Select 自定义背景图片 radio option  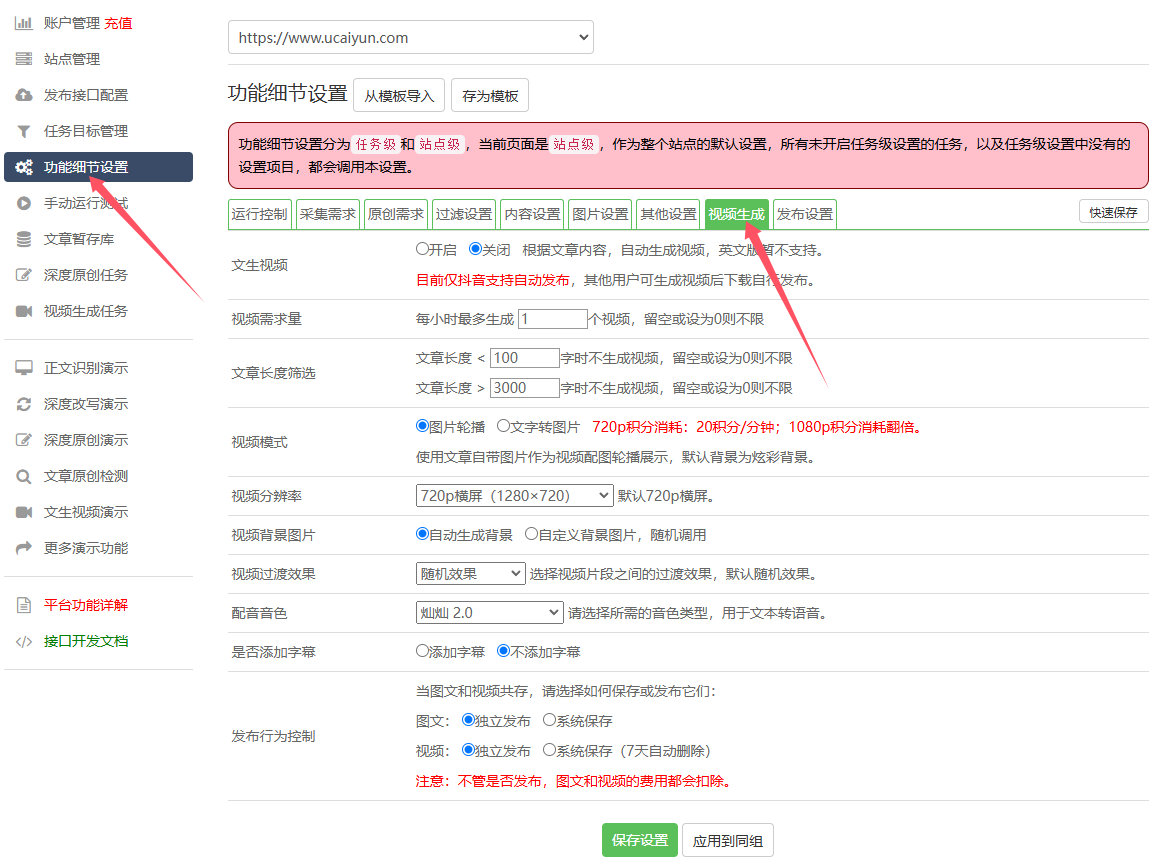(x=532, y=534)
